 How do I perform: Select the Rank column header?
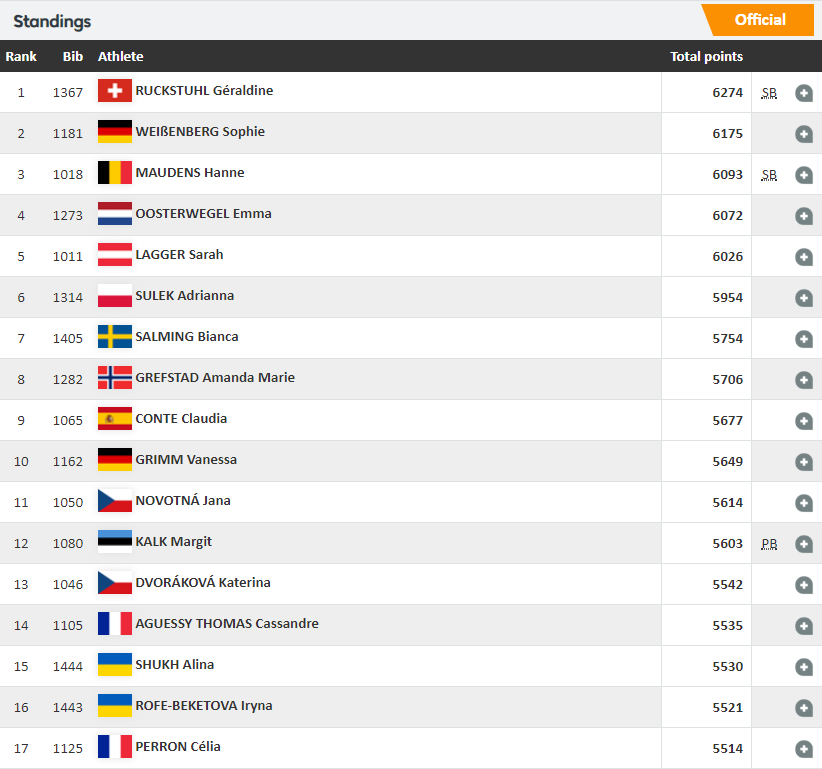tap(21, 56)
